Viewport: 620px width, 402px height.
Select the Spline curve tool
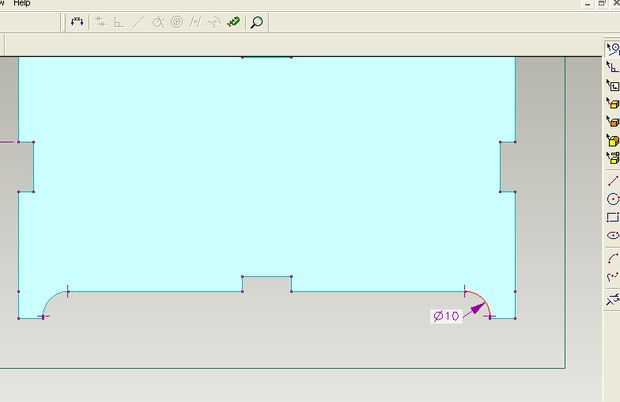[613, 277]
